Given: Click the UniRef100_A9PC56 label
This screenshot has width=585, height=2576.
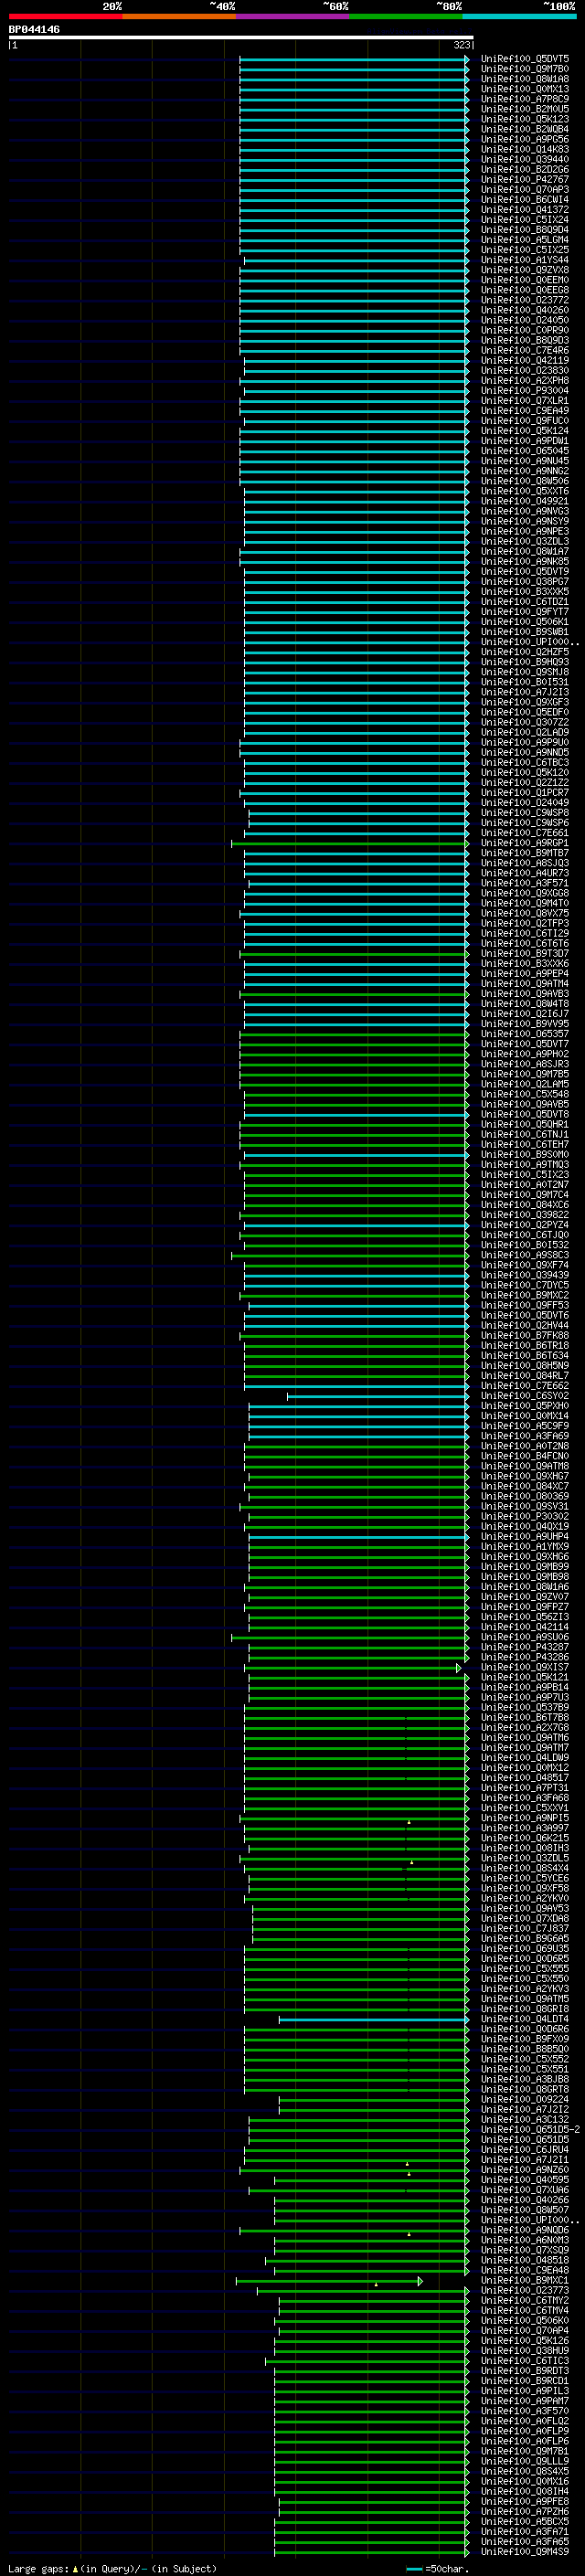Looking at the screenshot, I should coord(525,140).
